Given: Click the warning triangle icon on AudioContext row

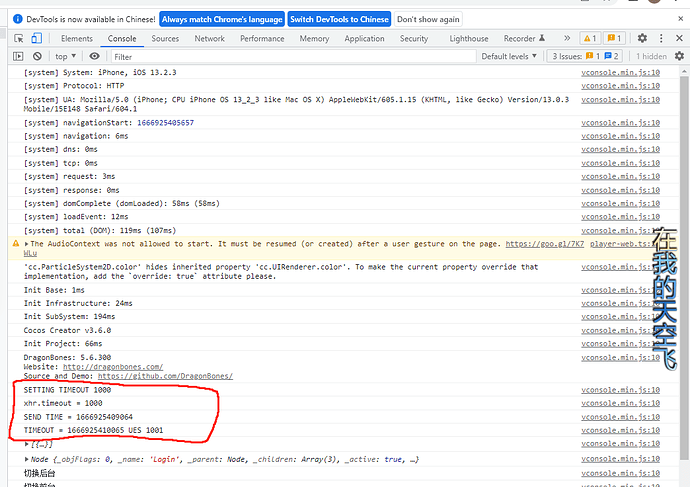Looking at the screenshot, I should click(x=16, y=243).
